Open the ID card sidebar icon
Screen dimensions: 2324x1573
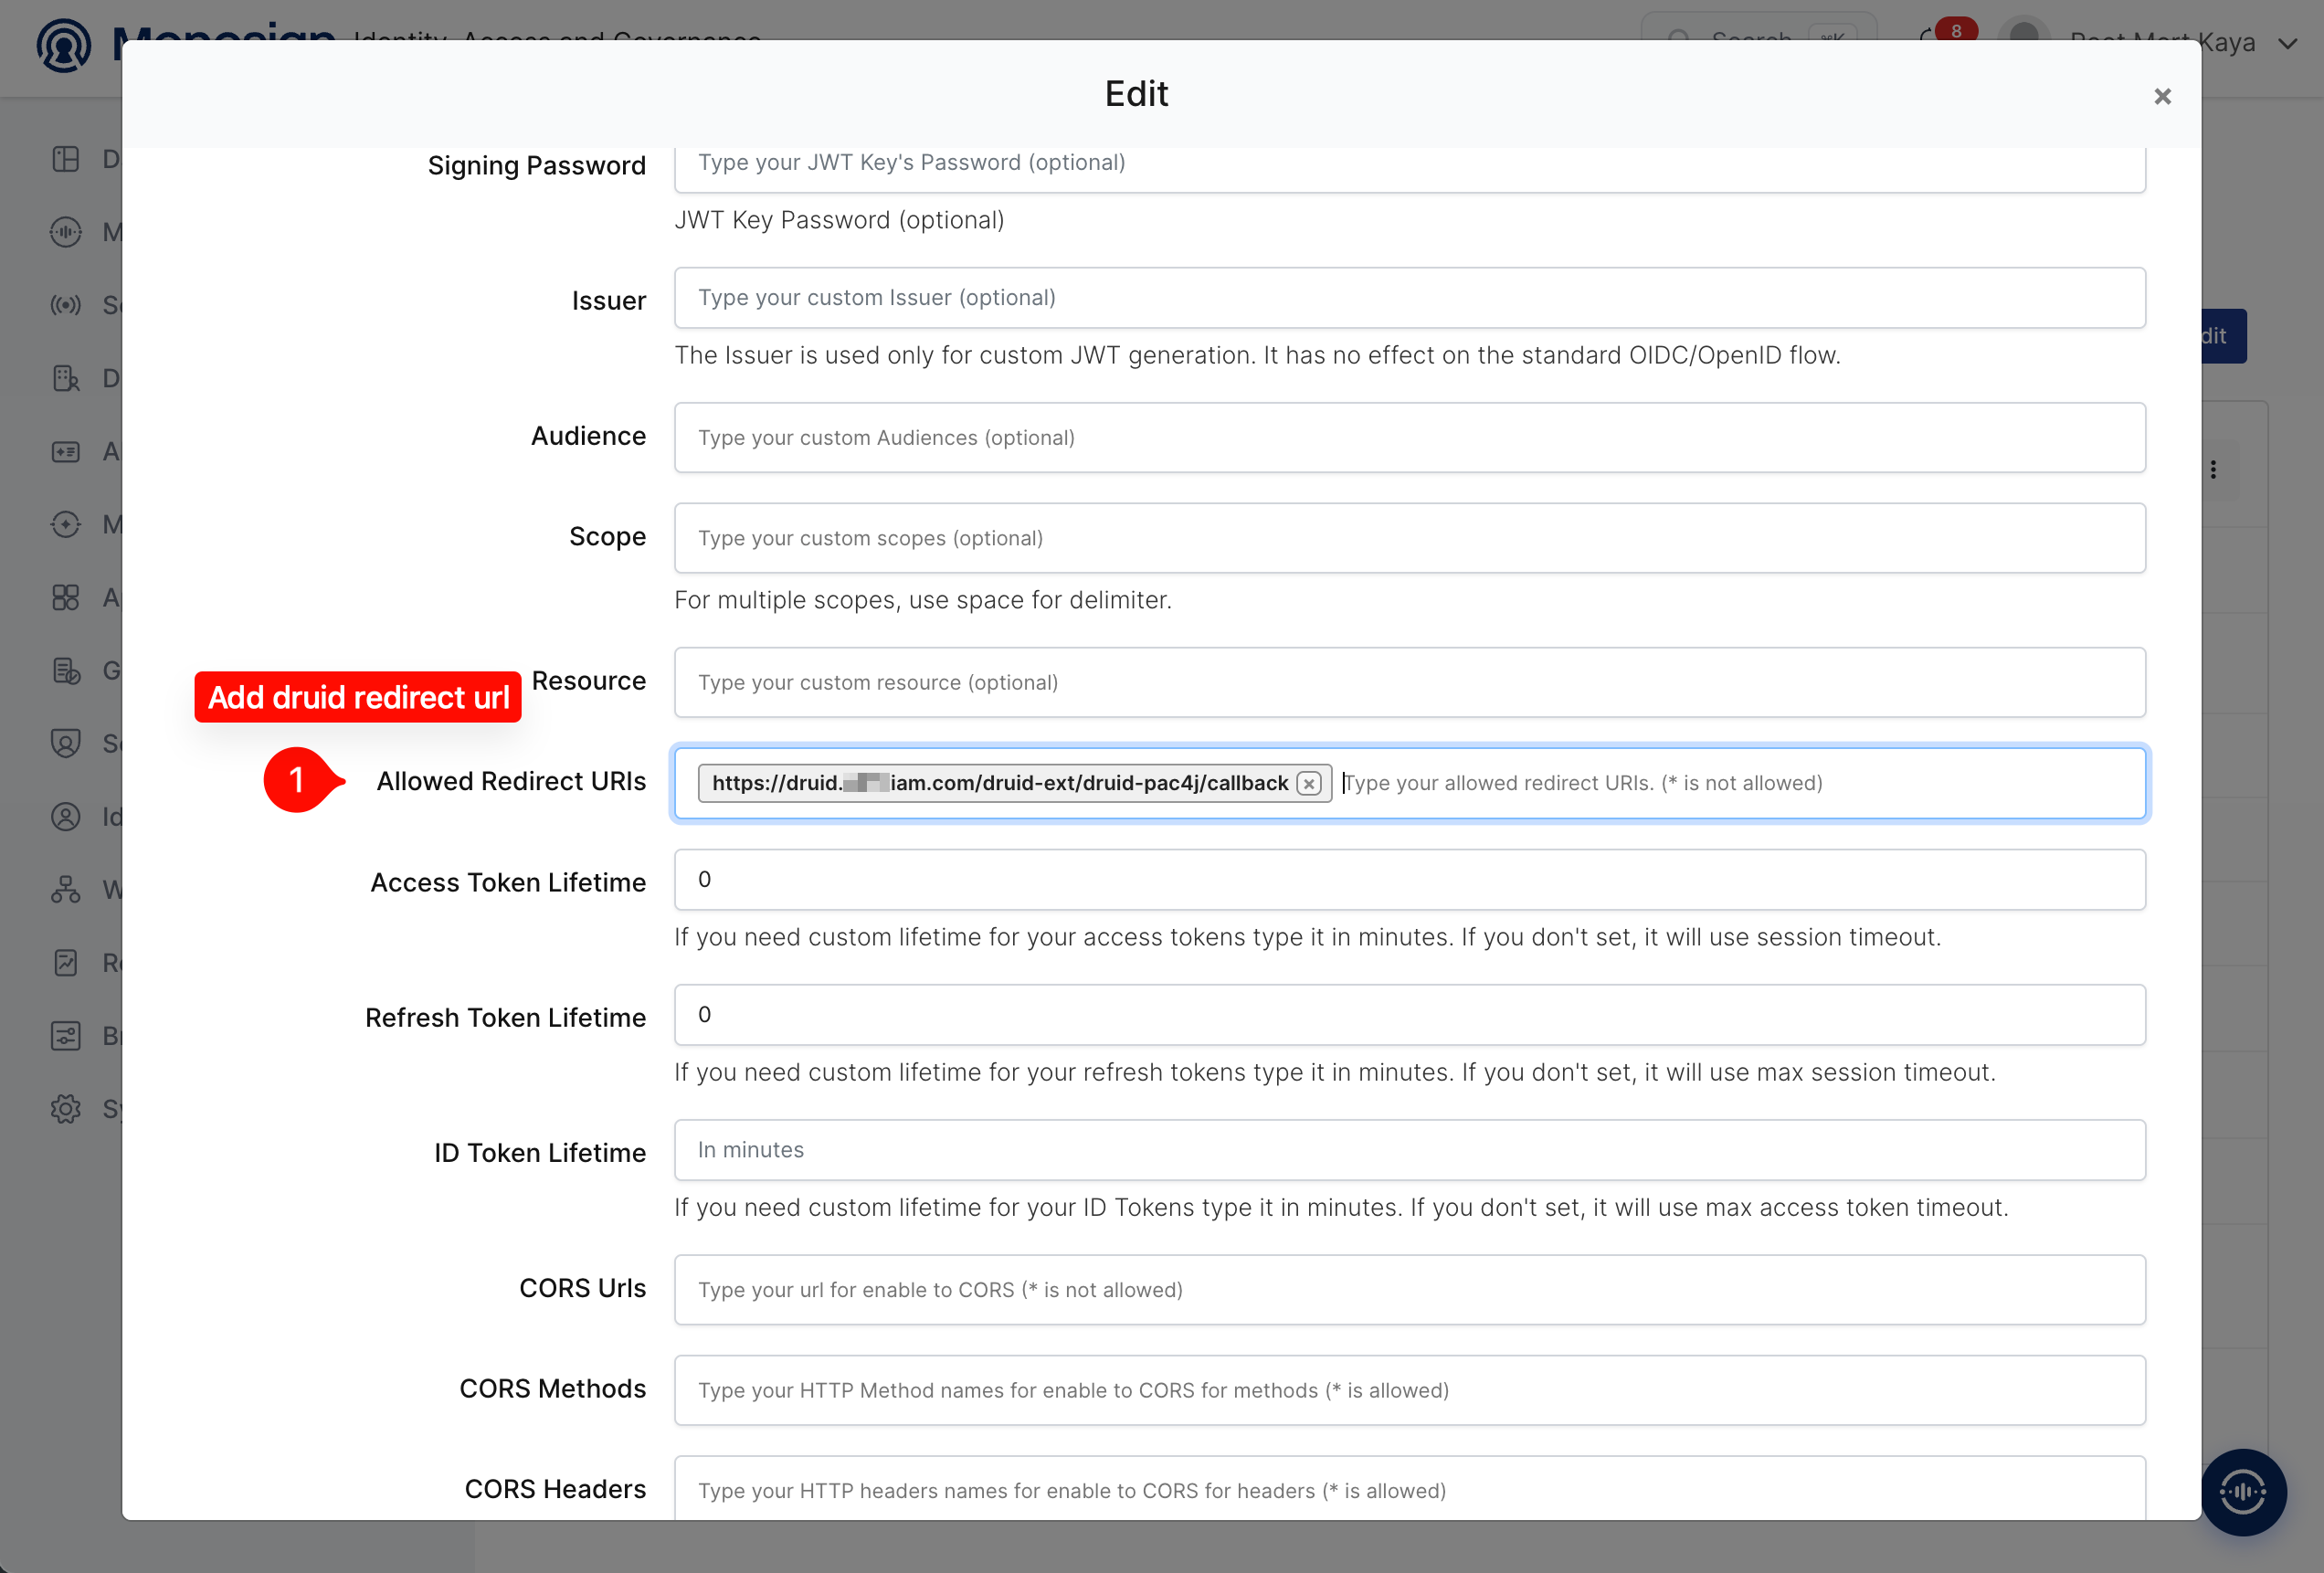click(66, 452)
